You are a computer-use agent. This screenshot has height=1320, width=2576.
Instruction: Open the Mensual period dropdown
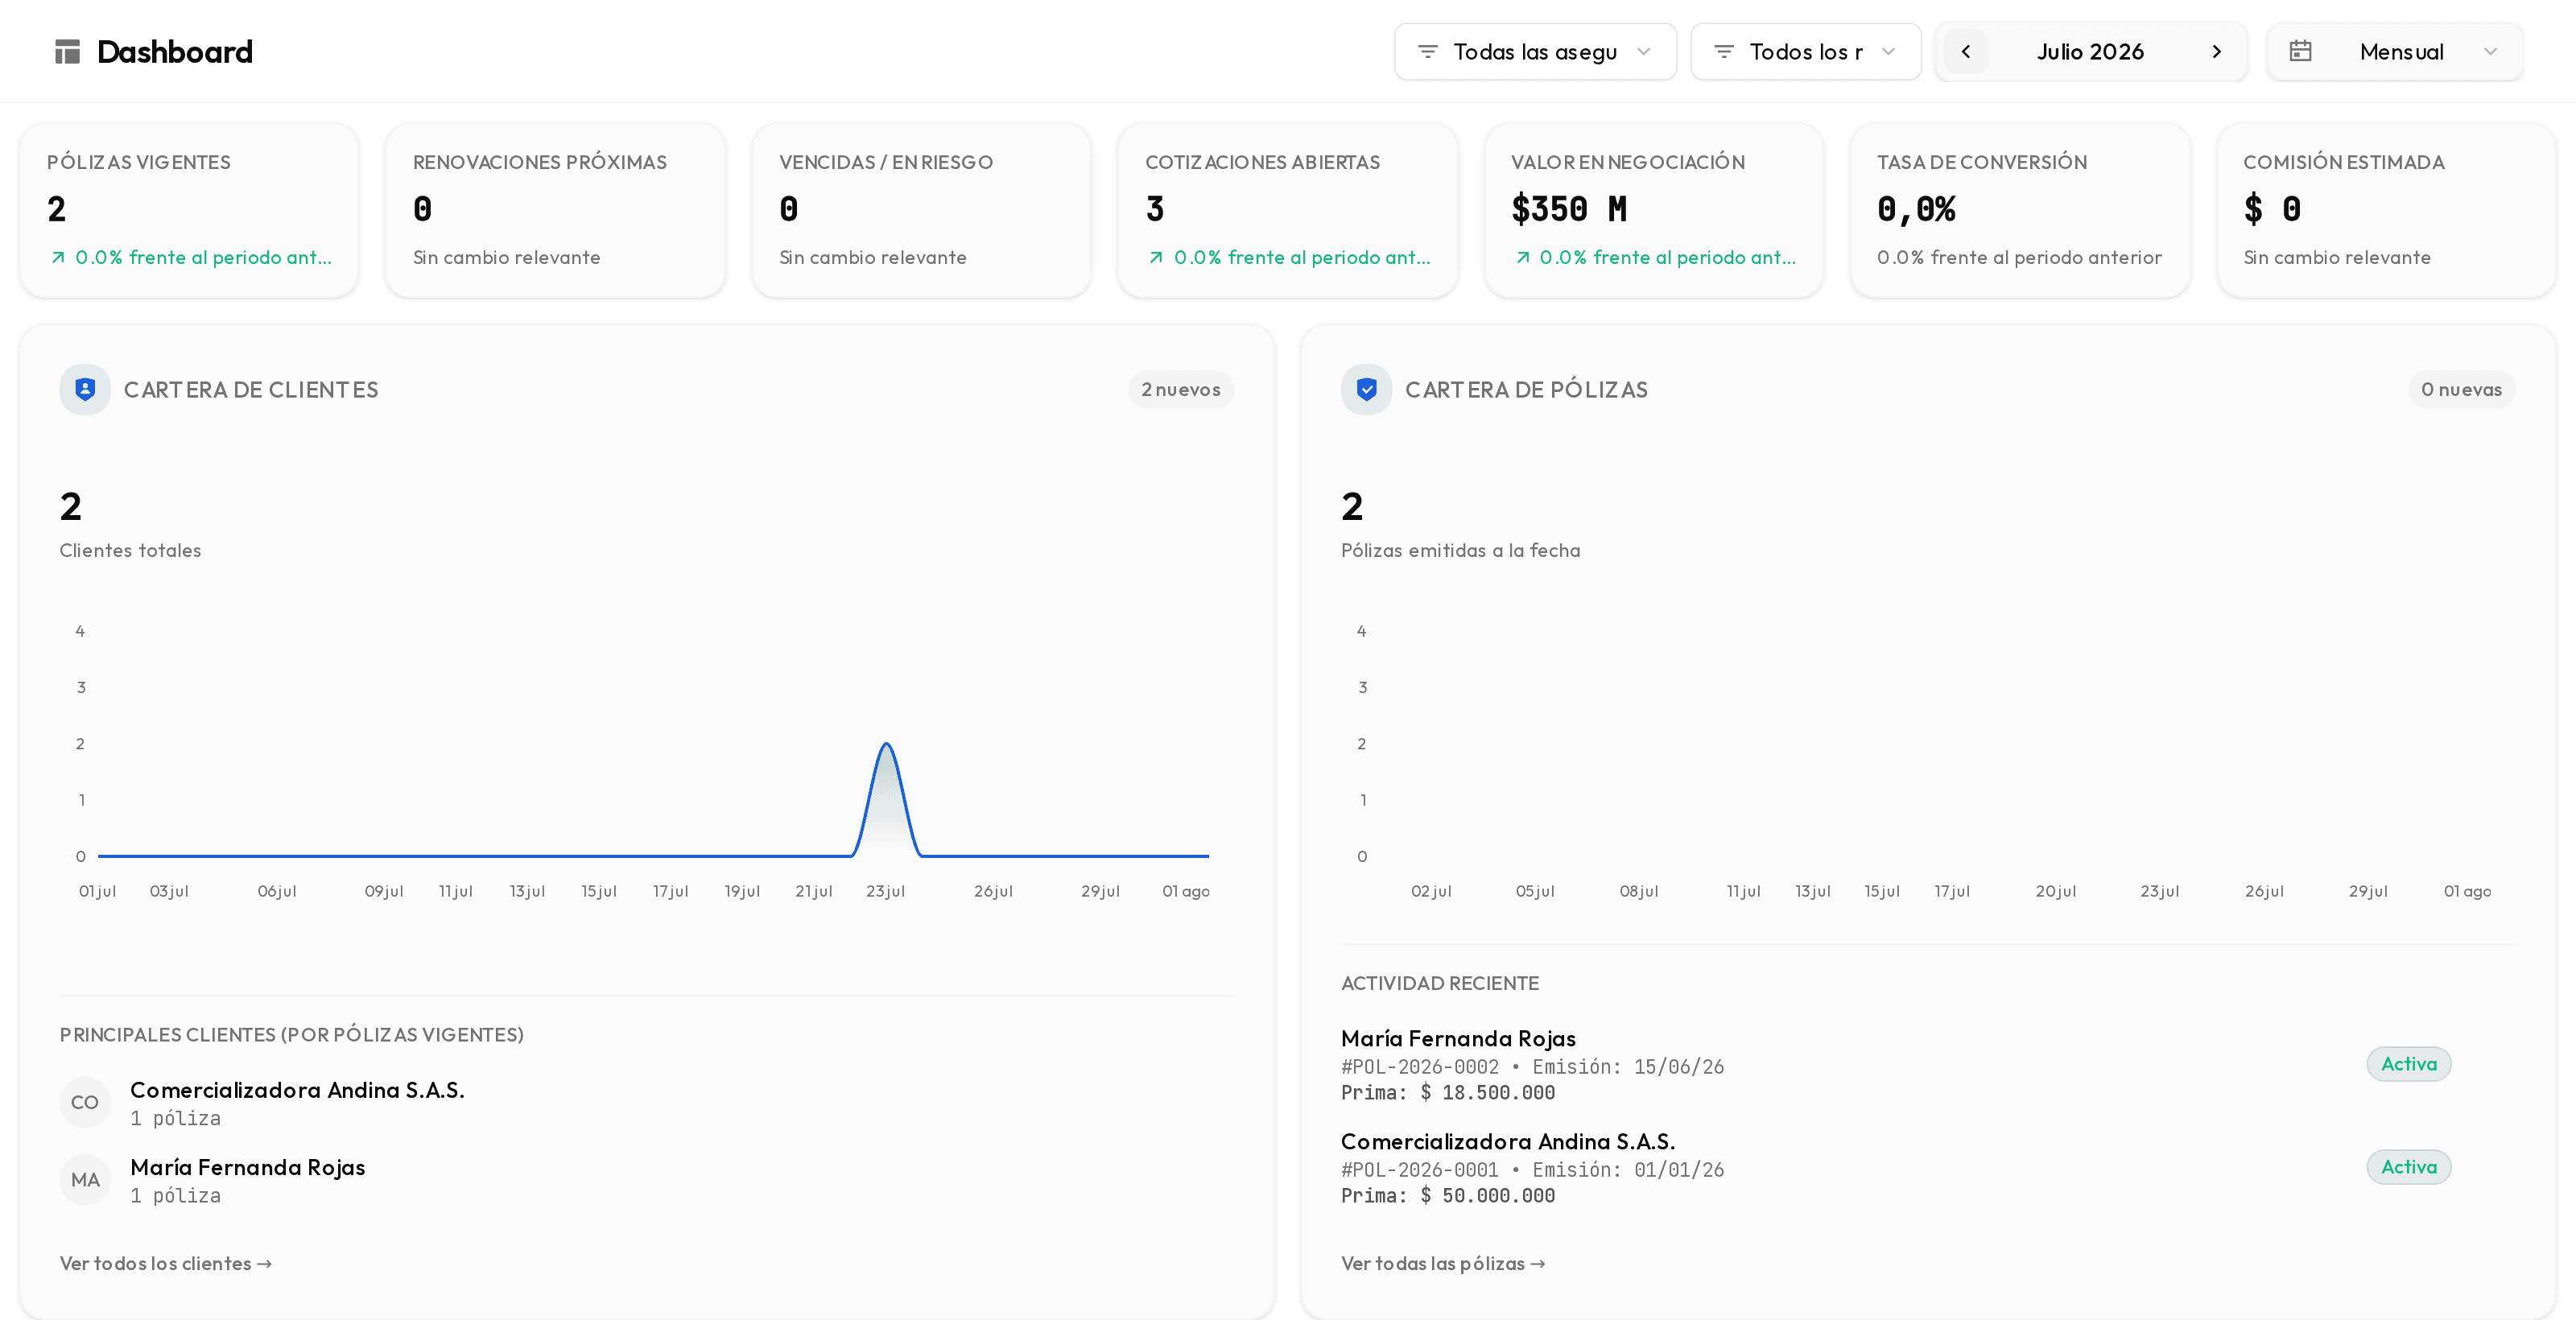coord(2394,52)
